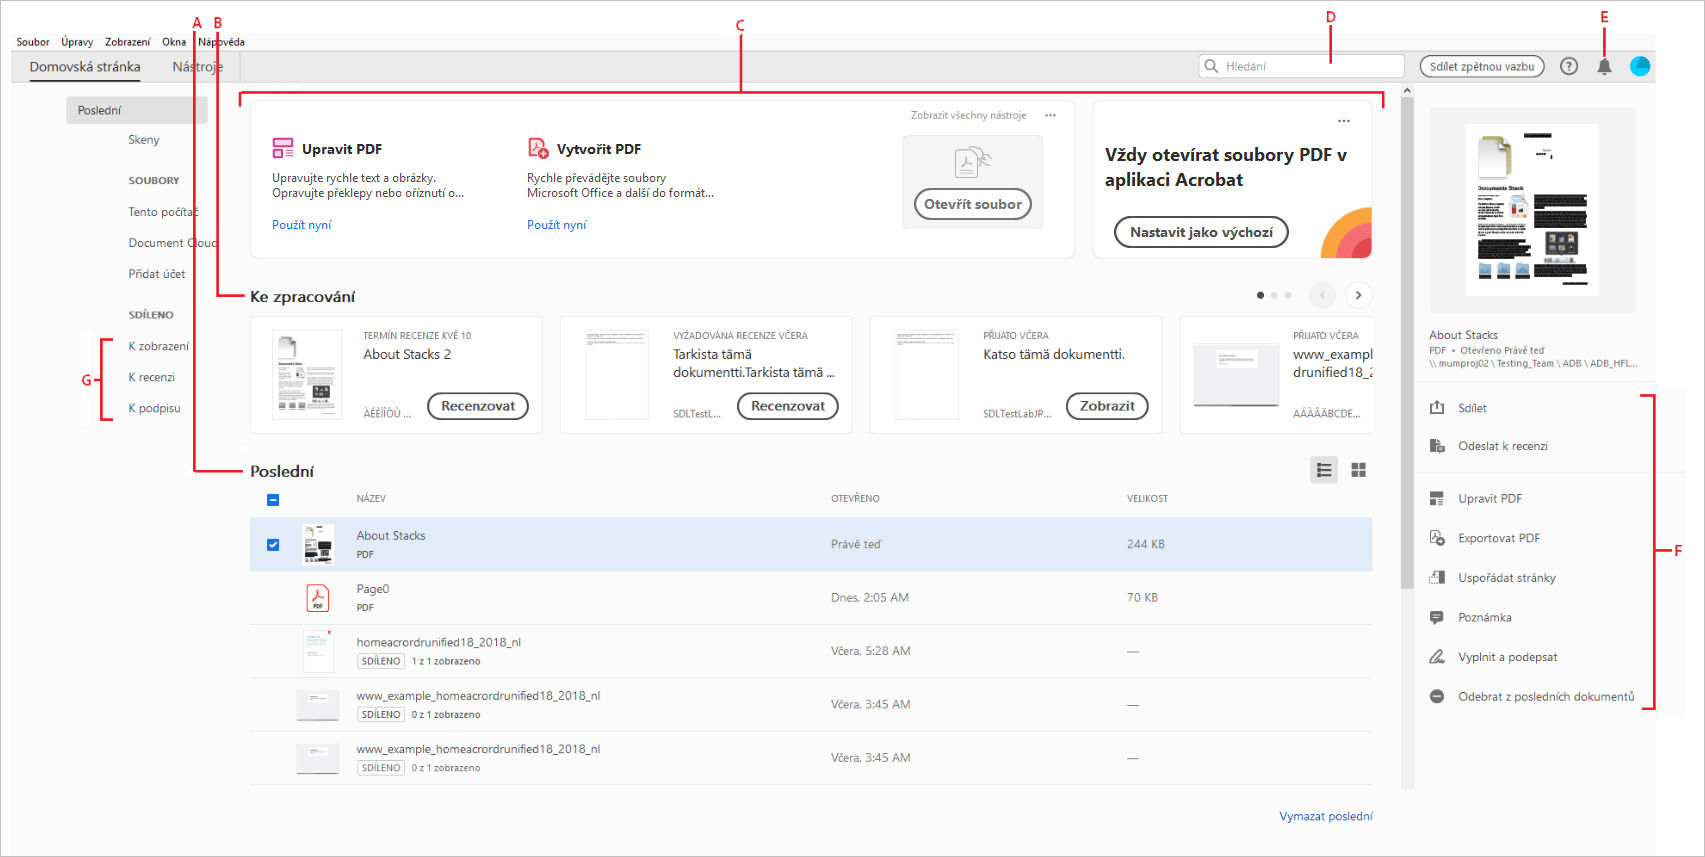The width and height of the screenshot is (1705, 857).
Task: Click the notifications bell icon
Action: [1604, 66]
